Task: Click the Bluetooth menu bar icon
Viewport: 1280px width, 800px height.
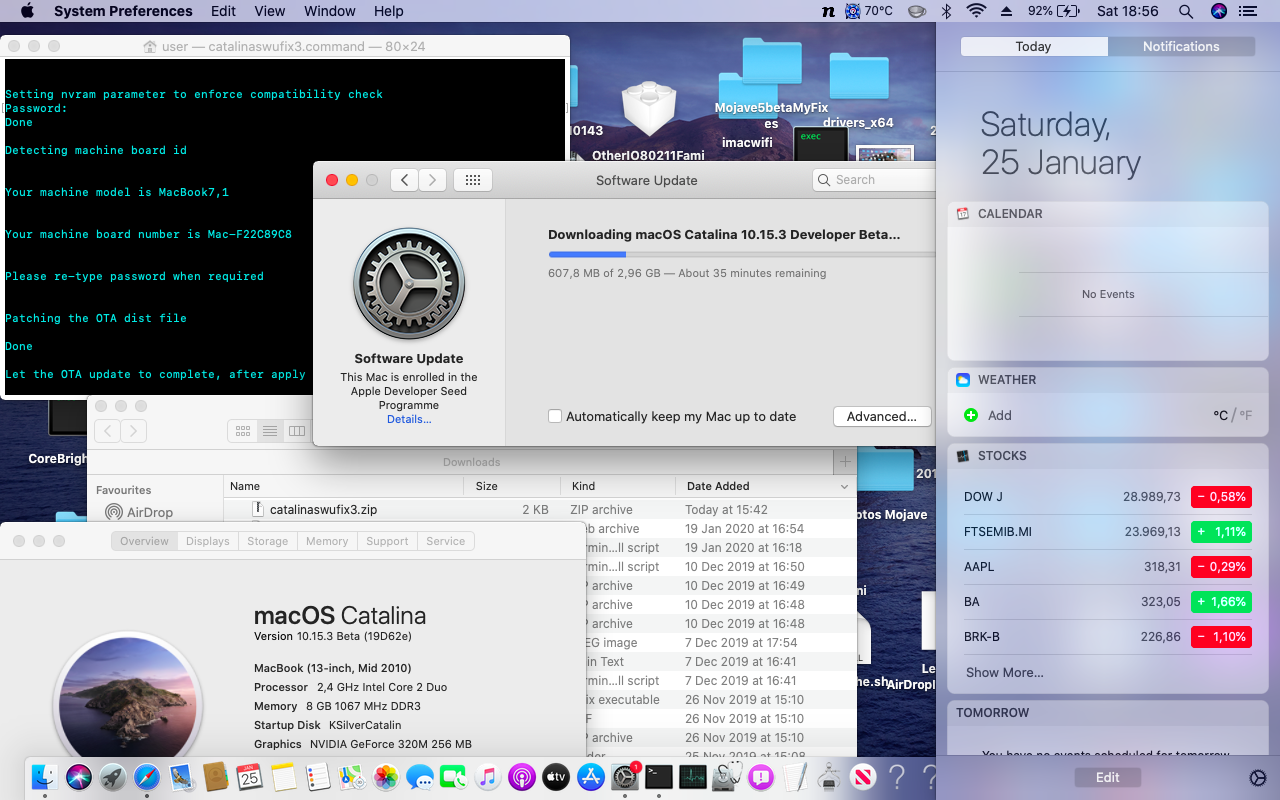Action: [946, 11]
